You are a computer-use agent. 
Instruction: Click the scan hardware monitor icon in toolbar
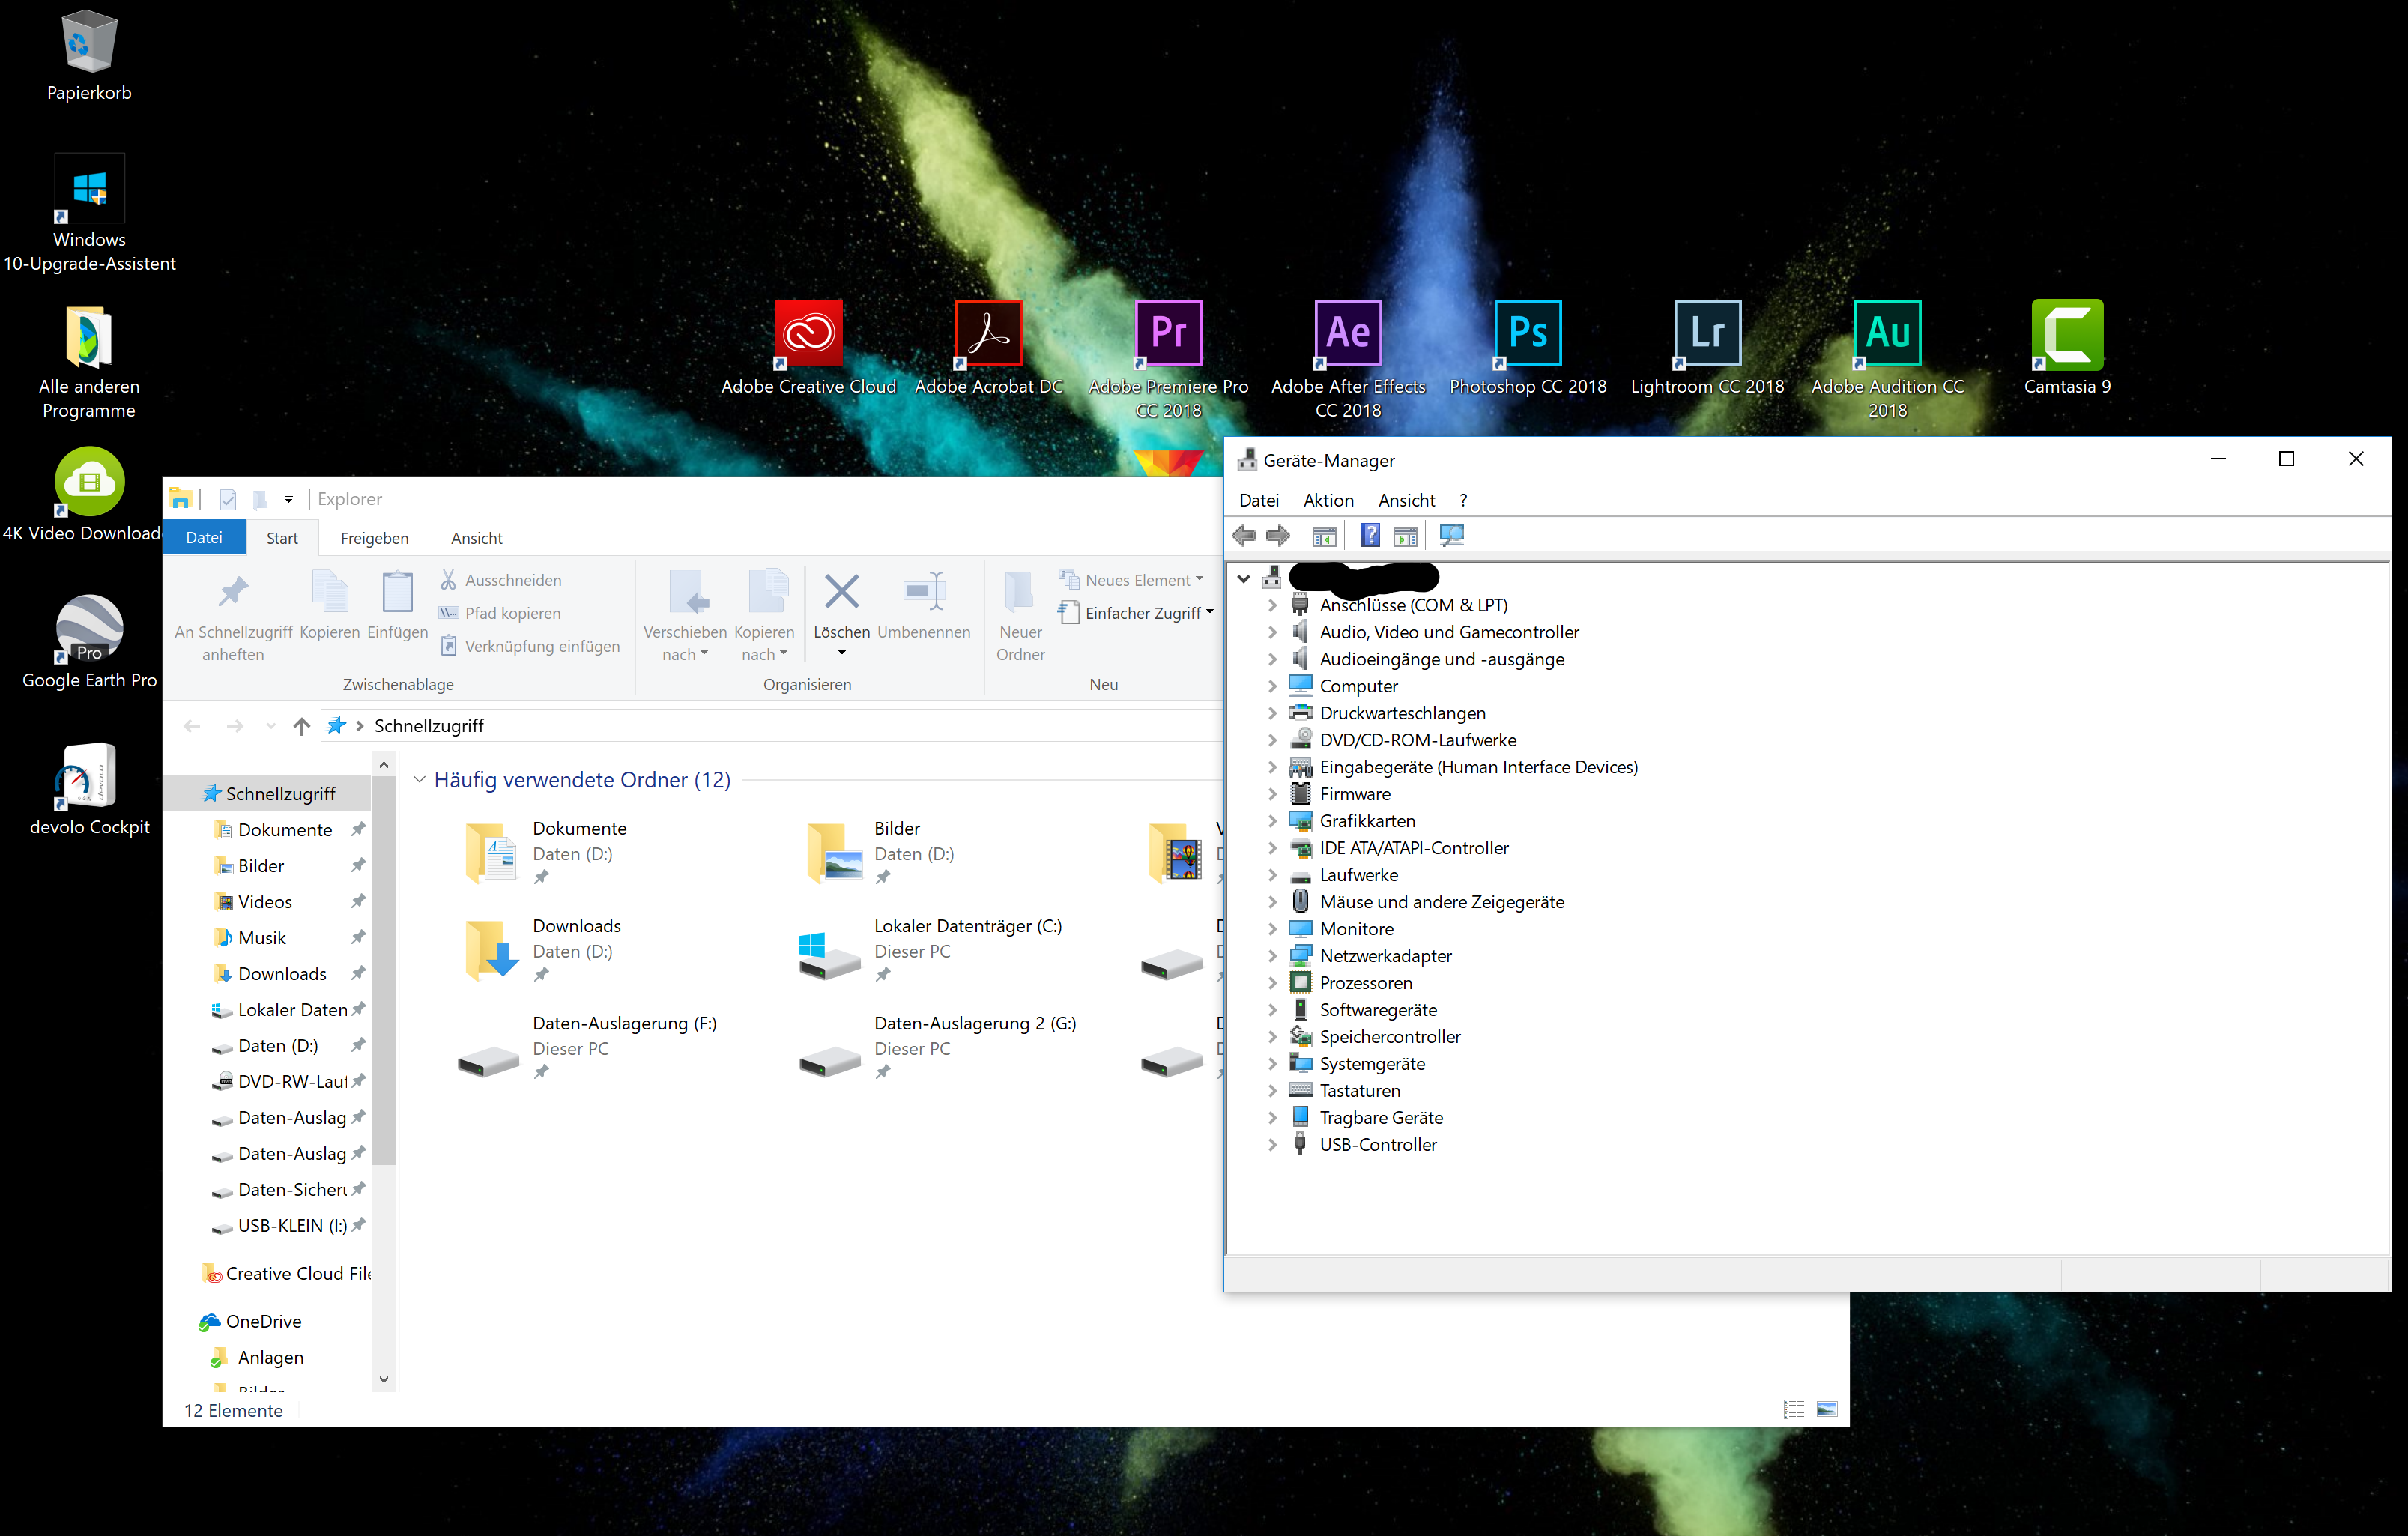tap(1451, 536)
